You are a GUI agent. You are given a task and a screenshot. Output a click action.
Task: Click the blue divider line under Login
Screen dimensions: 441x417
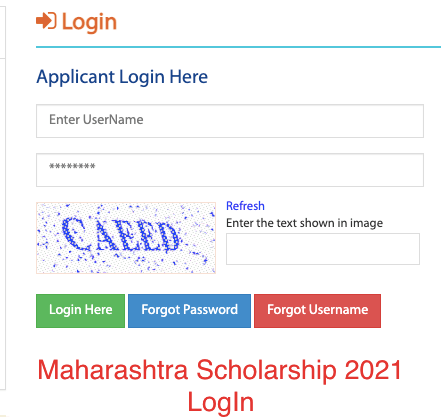click(238, 47)
